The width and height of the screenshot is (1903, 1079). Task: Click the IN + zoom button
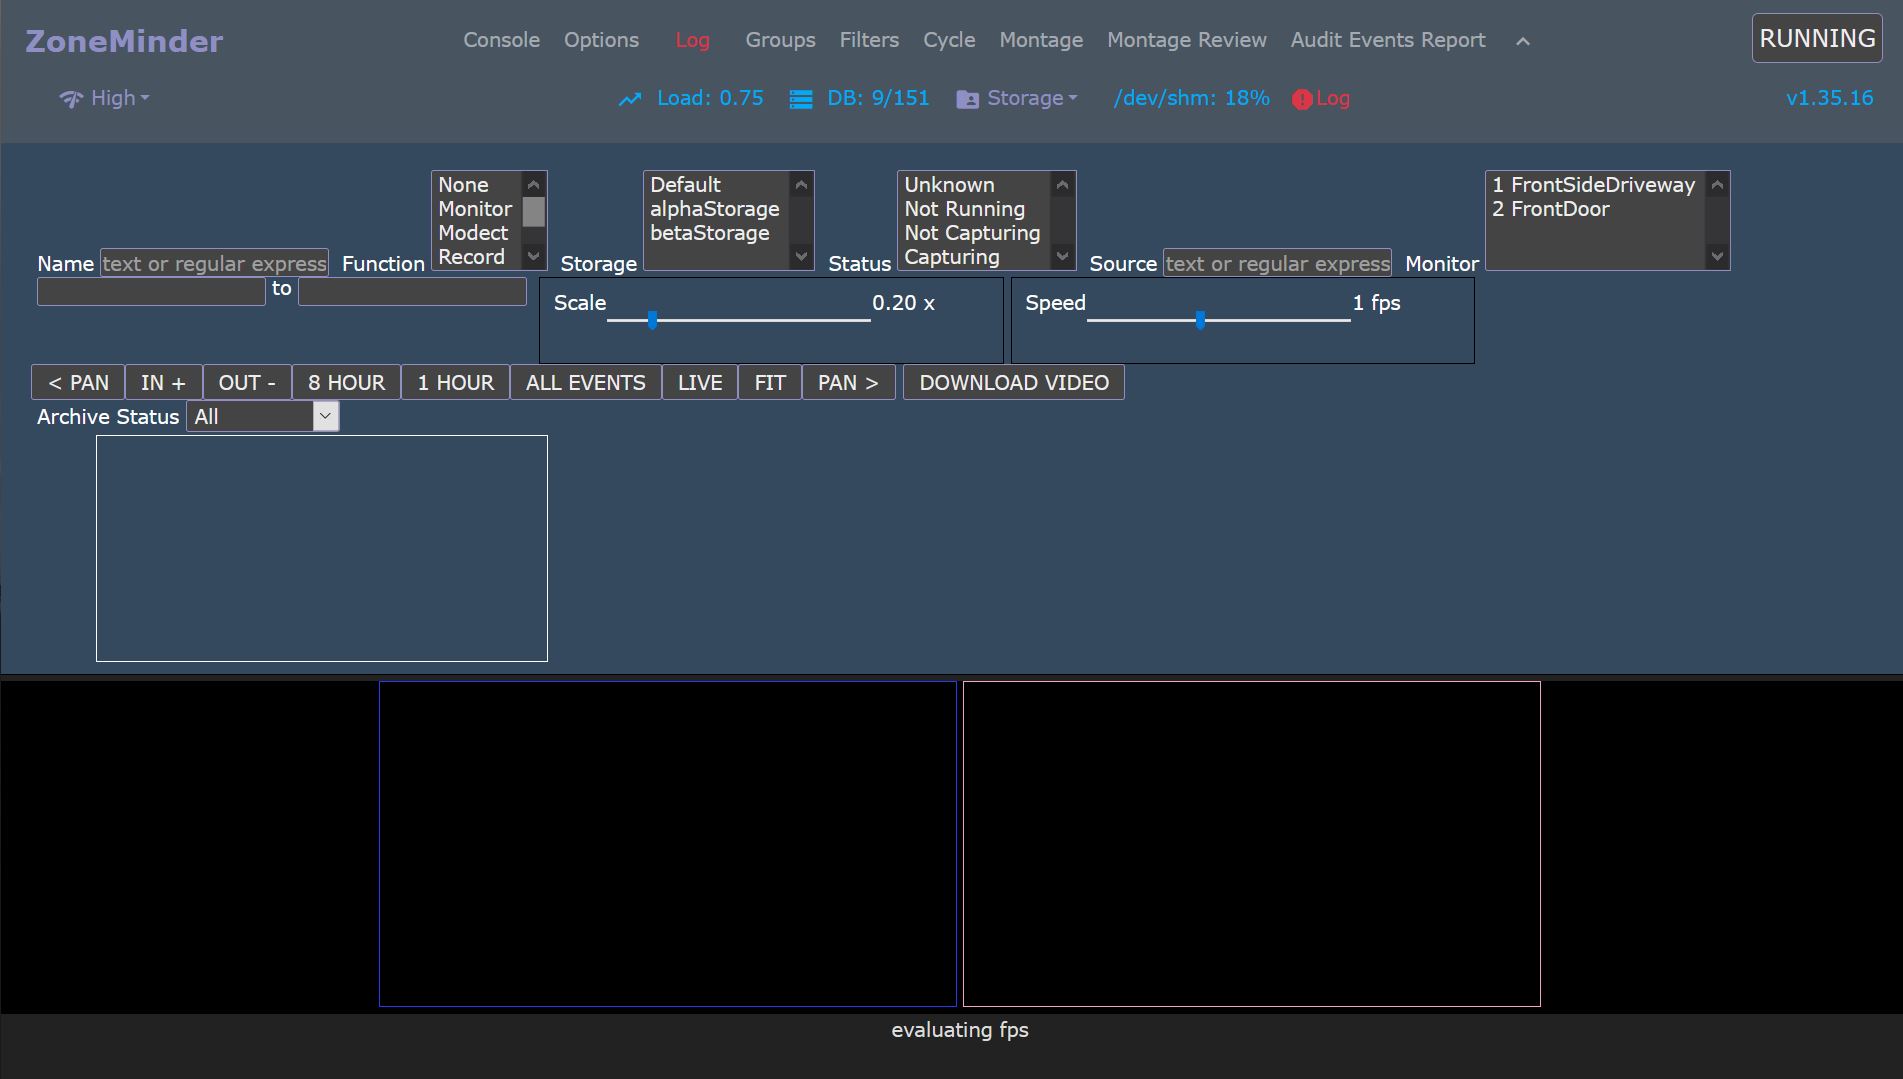(x=163, y=383)
